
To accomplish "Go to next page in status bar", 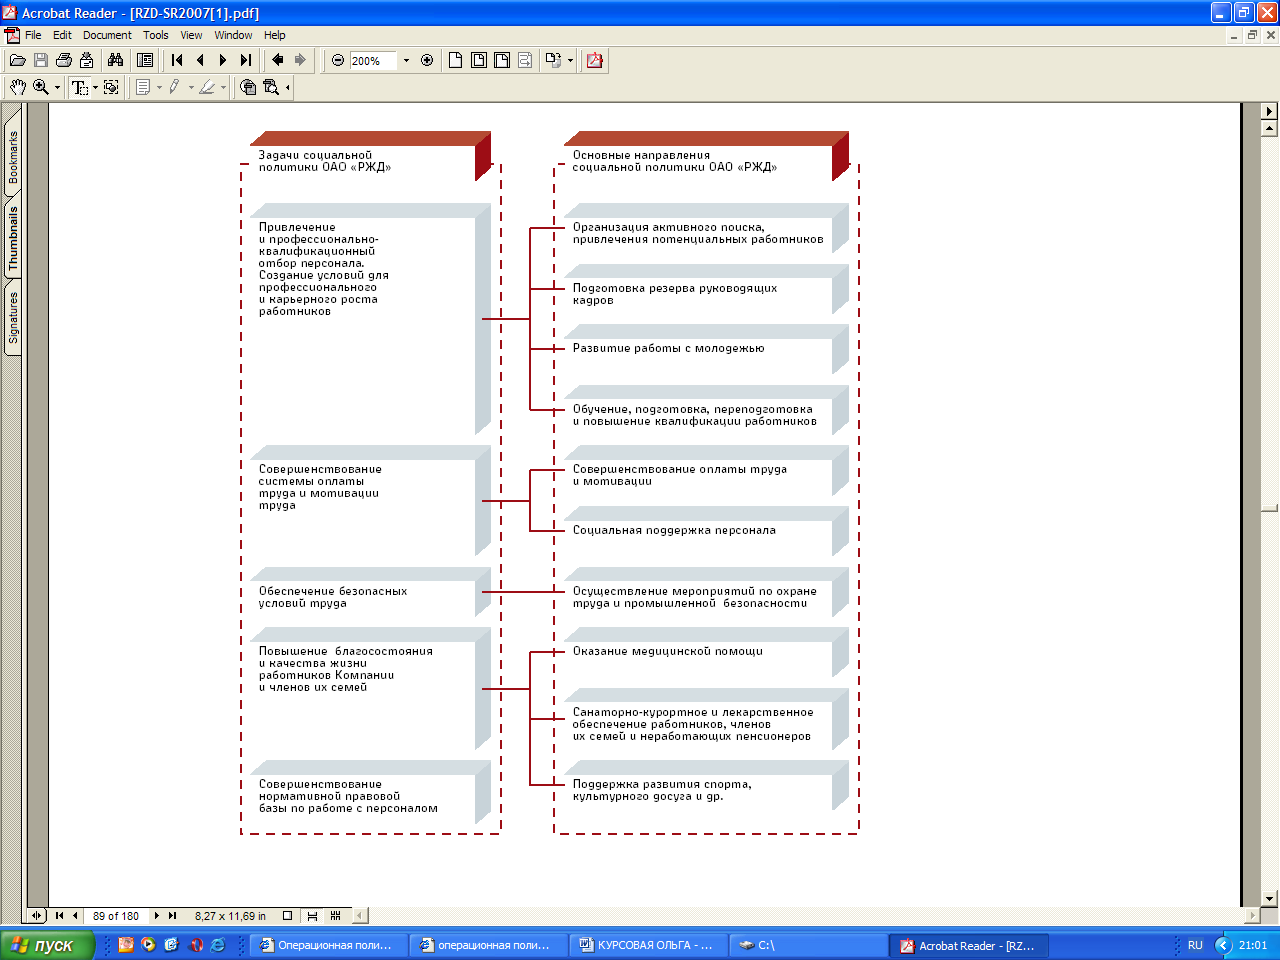I will click(157, 915).
